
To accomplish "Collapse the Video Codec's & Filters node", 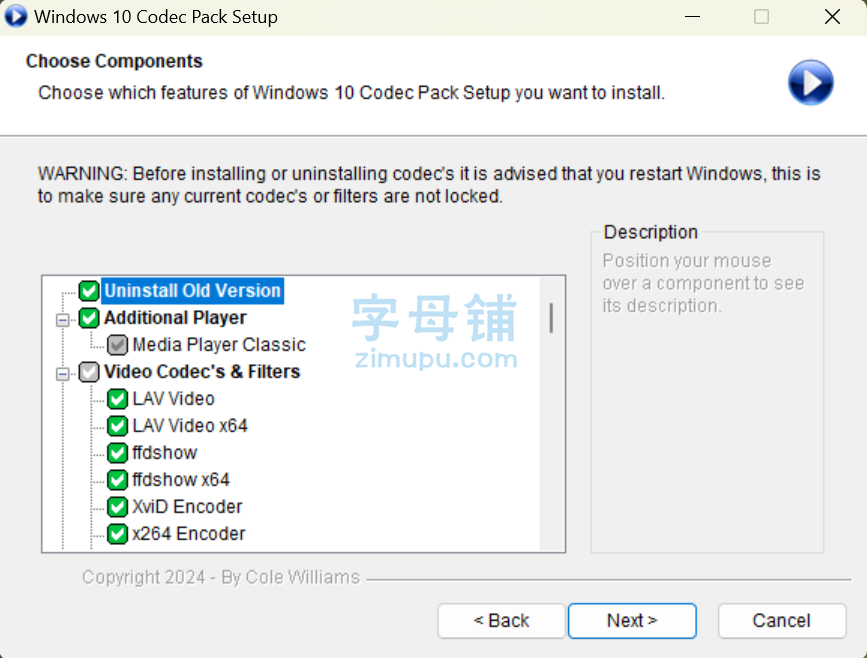I will point(63,374).
